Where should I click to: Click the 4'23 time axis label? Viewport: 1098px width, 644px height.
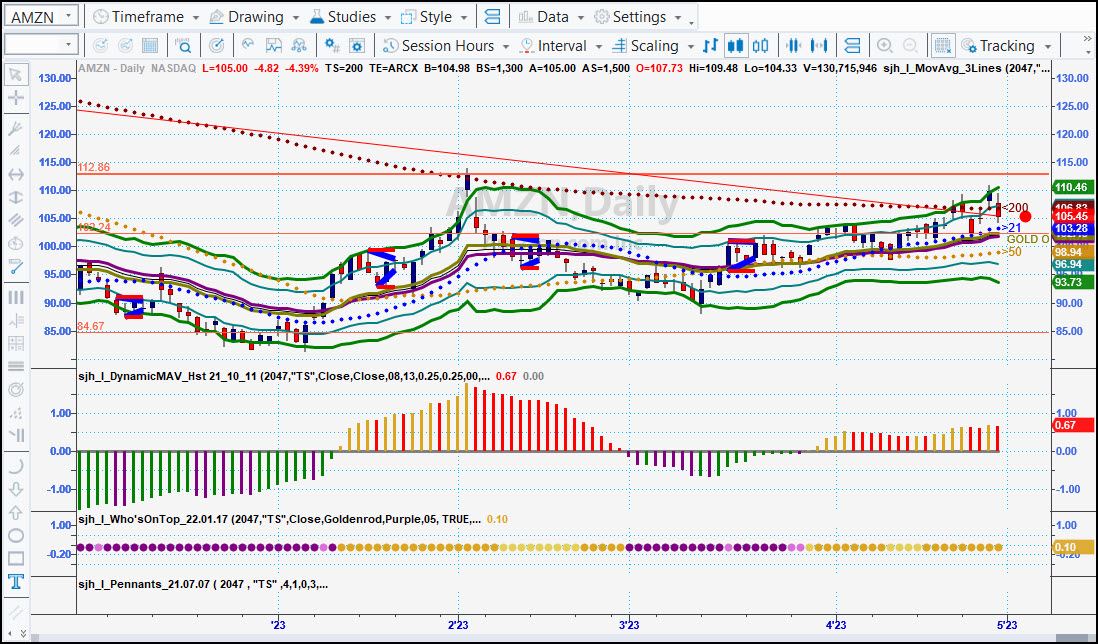click(835, 624)
